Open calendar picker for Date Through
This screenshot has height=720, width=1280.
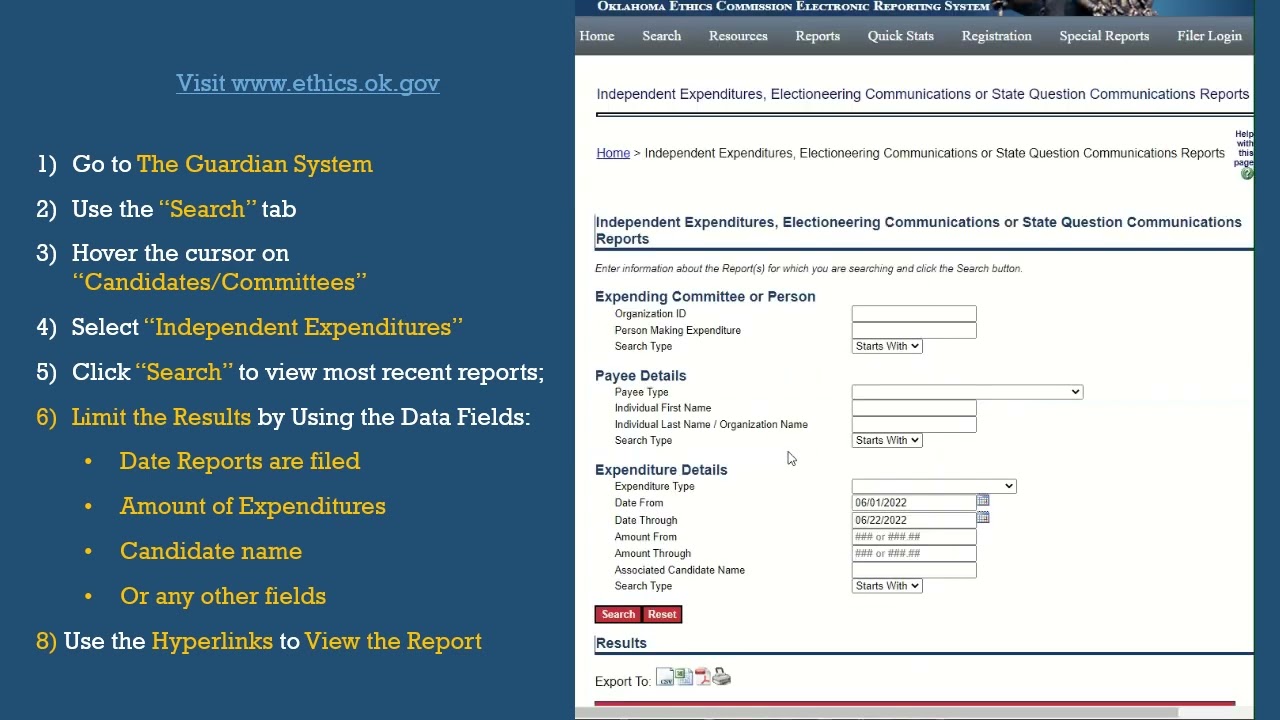983,517
